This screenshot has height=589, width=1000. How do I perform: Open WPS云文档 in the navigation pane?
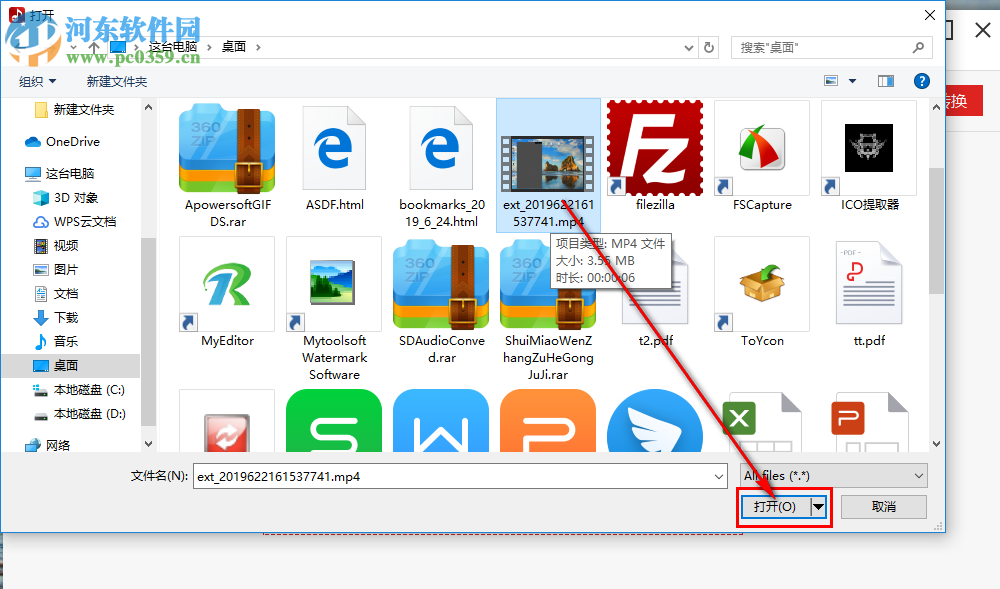84,222
